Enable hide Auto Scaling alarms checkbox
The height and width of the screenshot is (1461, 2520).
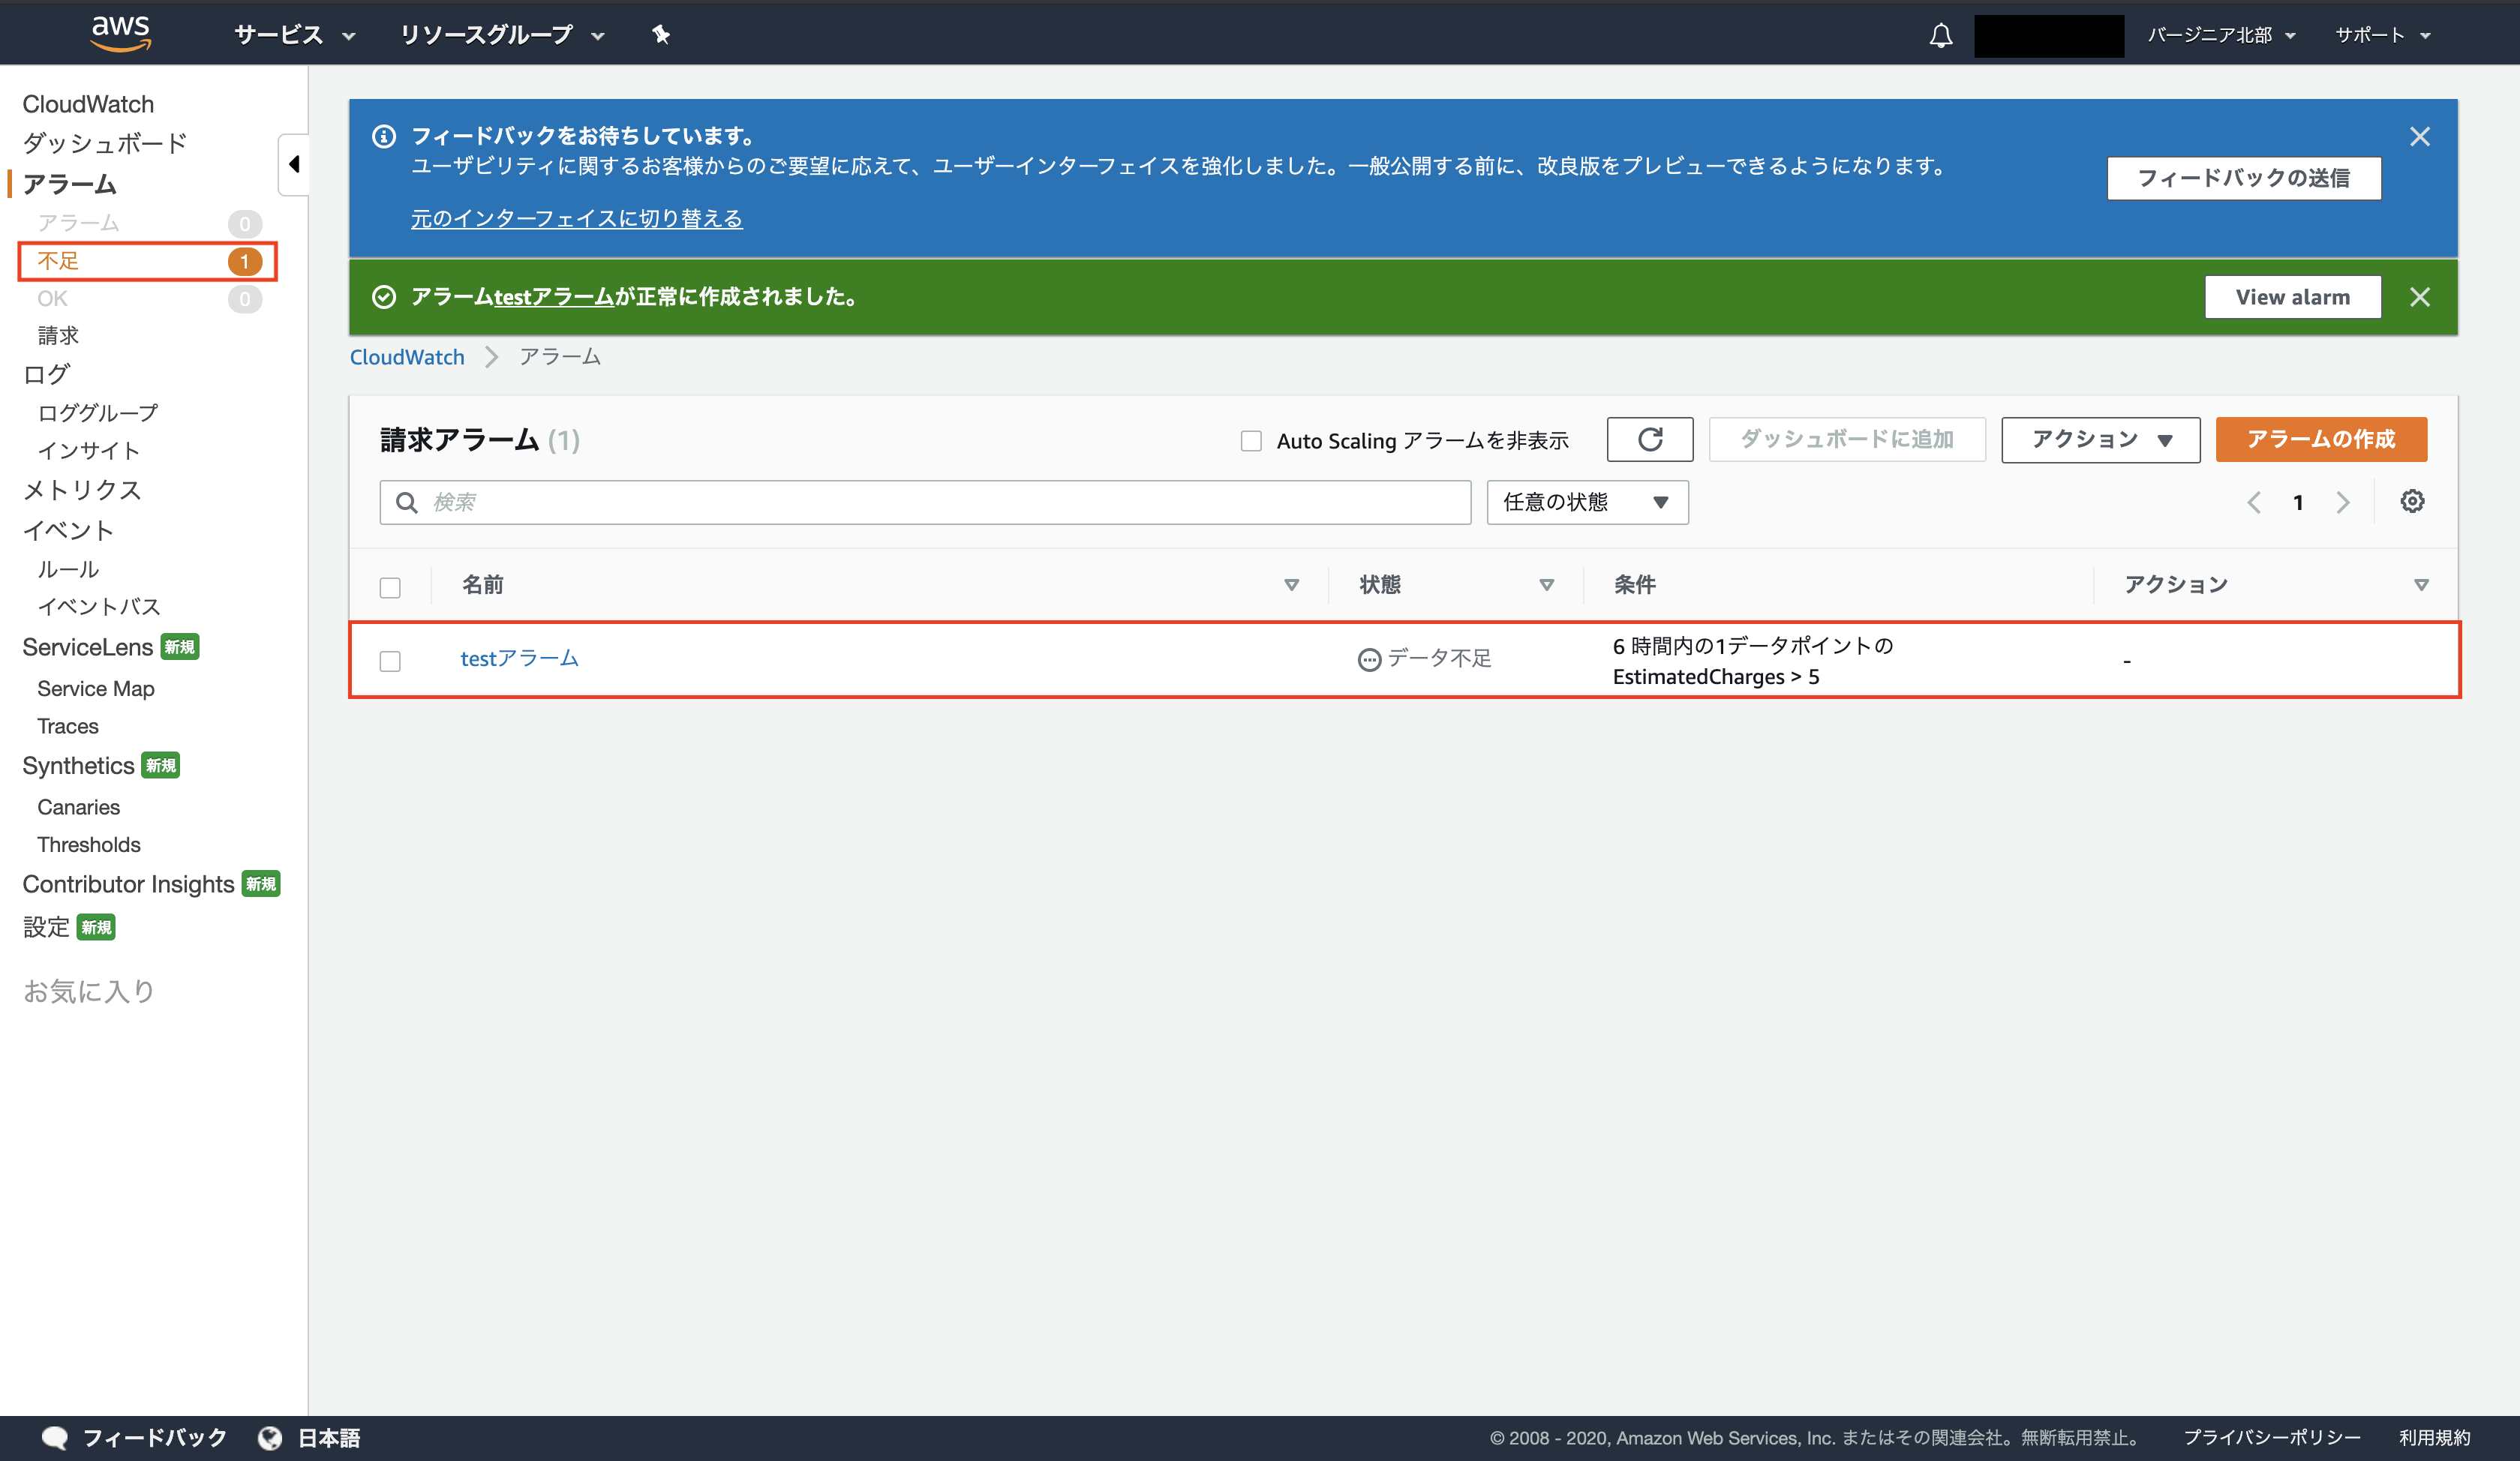(1250, 441)
